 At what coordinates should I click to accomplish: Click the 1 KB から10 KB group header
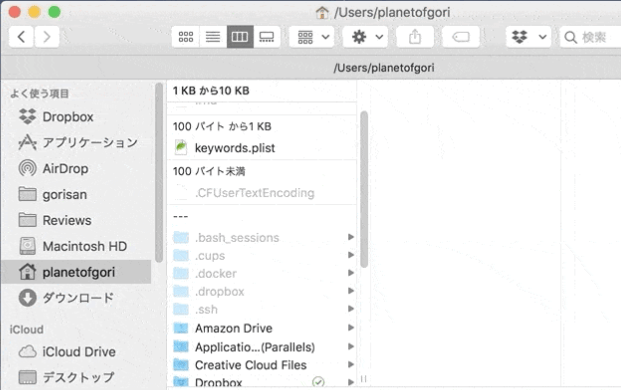pos(211,91)
